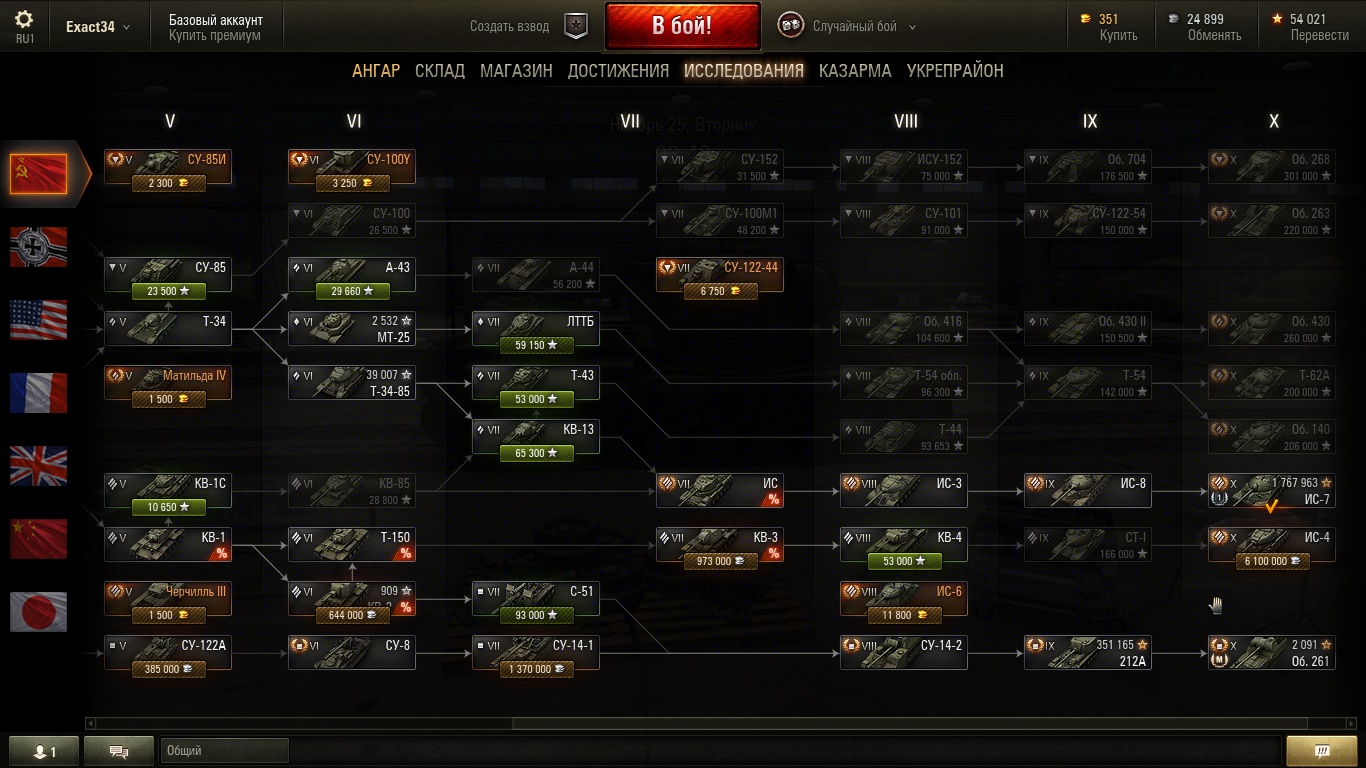The height and width of the screenshot is (768, 1366).
Task: Select the USSR nation flag
Action: click(39, 174)
